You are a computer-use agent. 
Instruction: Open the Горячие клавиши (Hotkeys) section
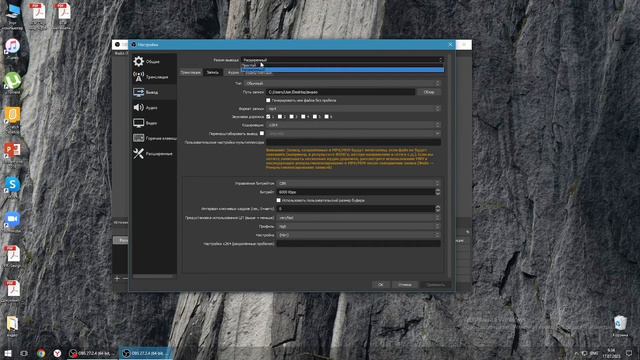[154, 138]
